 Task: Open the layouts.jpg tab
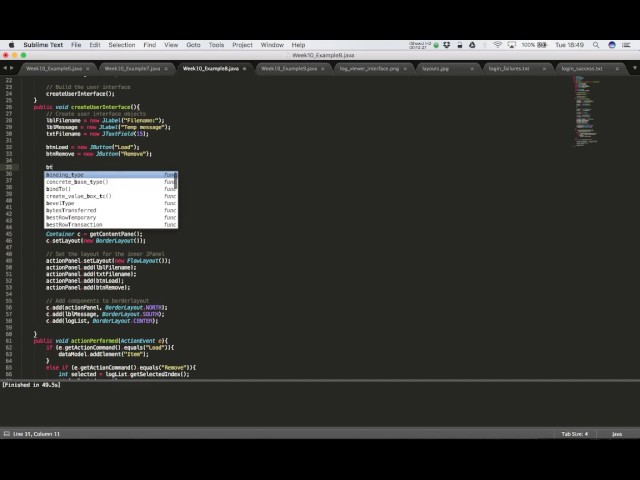(x=435, y=69)
